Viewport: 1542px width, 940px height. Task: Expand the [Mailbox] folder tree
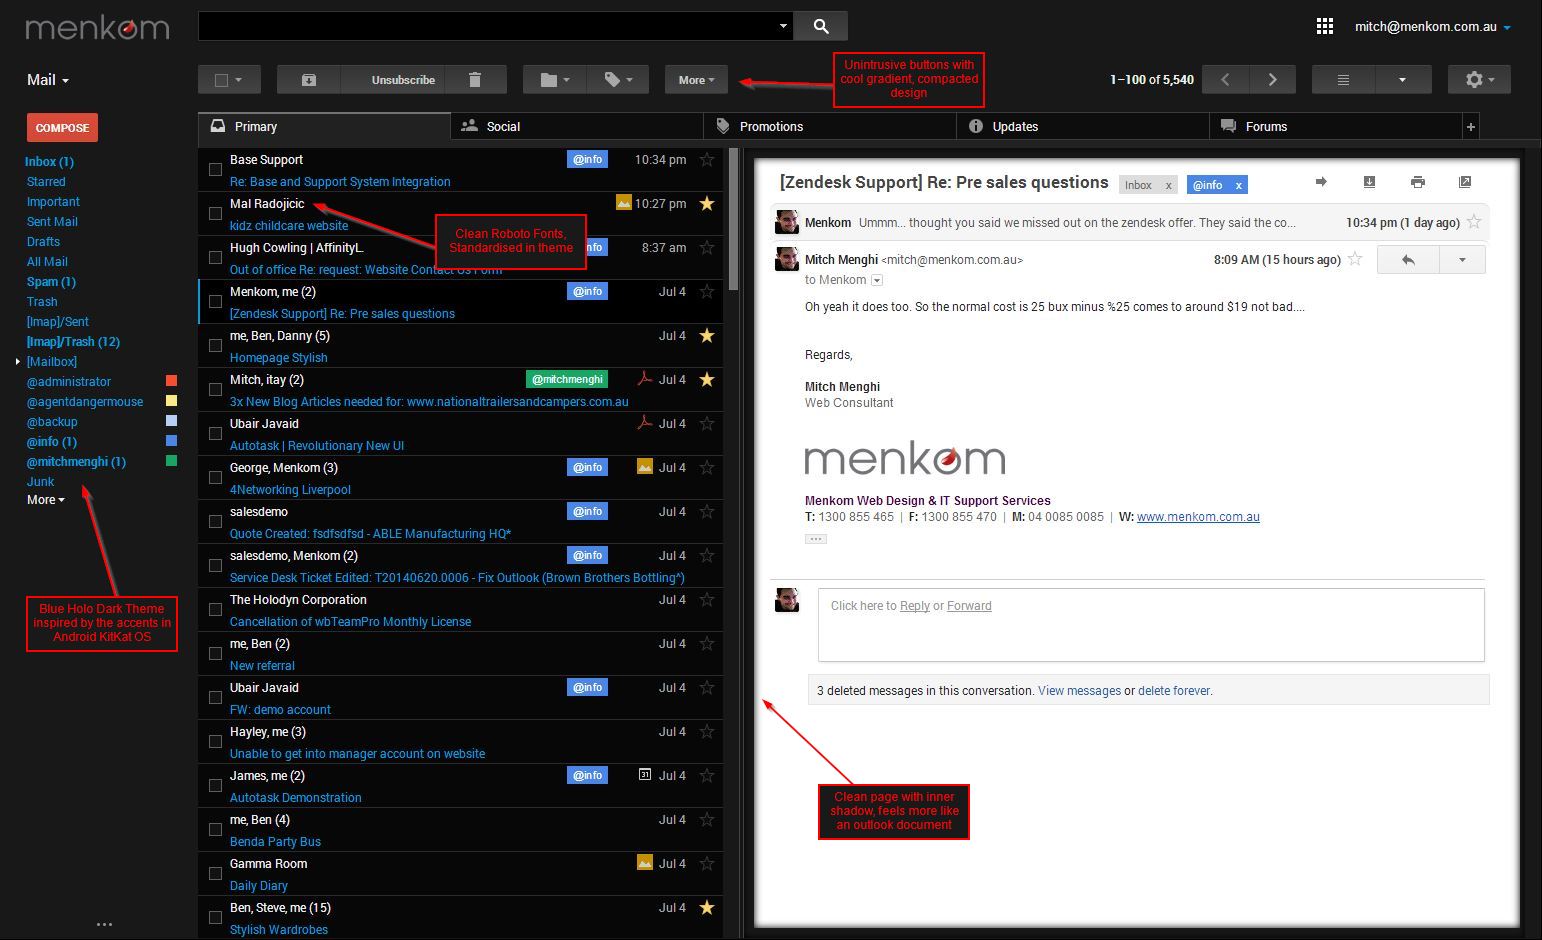[x=18, y=362]
